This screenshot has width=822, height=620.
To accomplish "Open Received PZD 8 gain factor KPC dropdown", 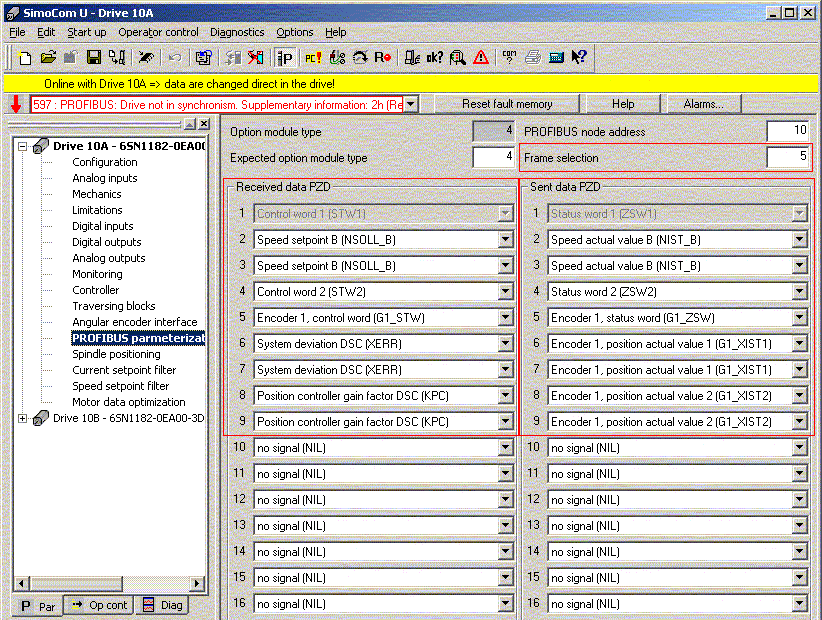I will click(x=505, y=396).
